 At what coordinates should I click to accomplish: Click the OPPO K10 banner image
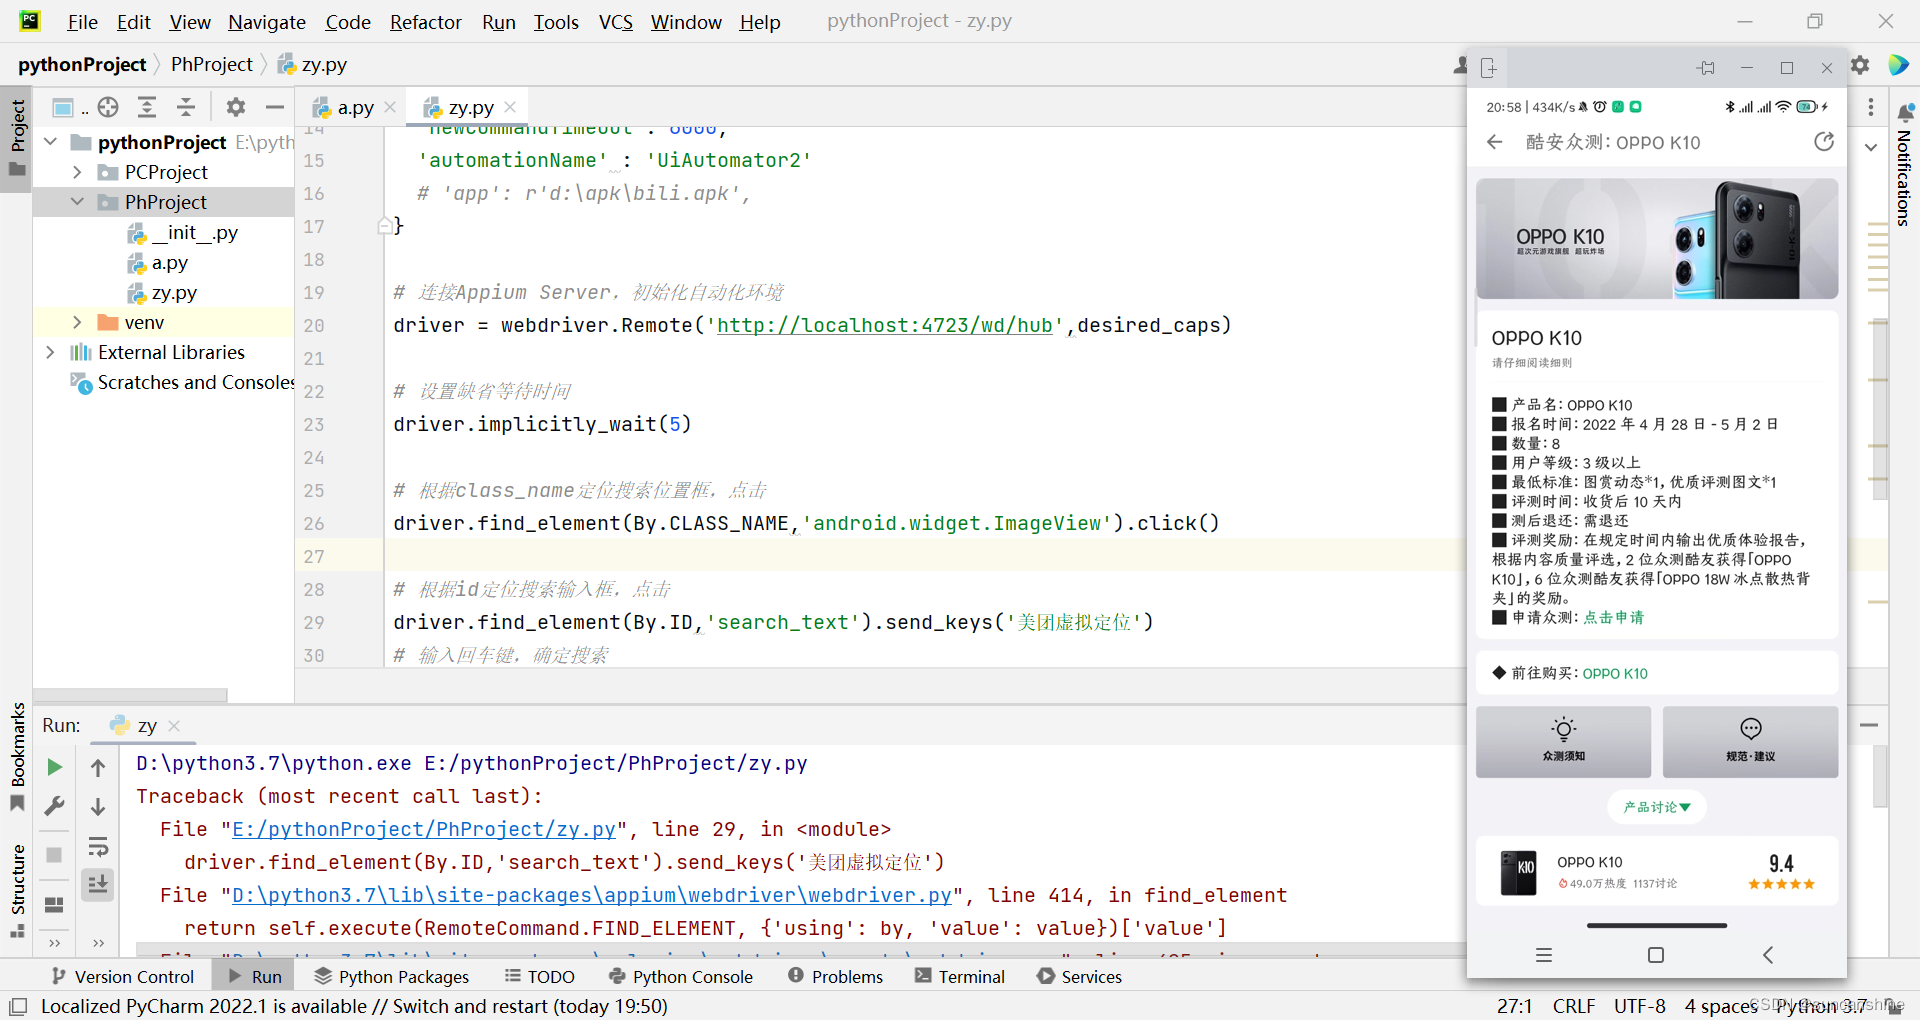coord(1657,238)
